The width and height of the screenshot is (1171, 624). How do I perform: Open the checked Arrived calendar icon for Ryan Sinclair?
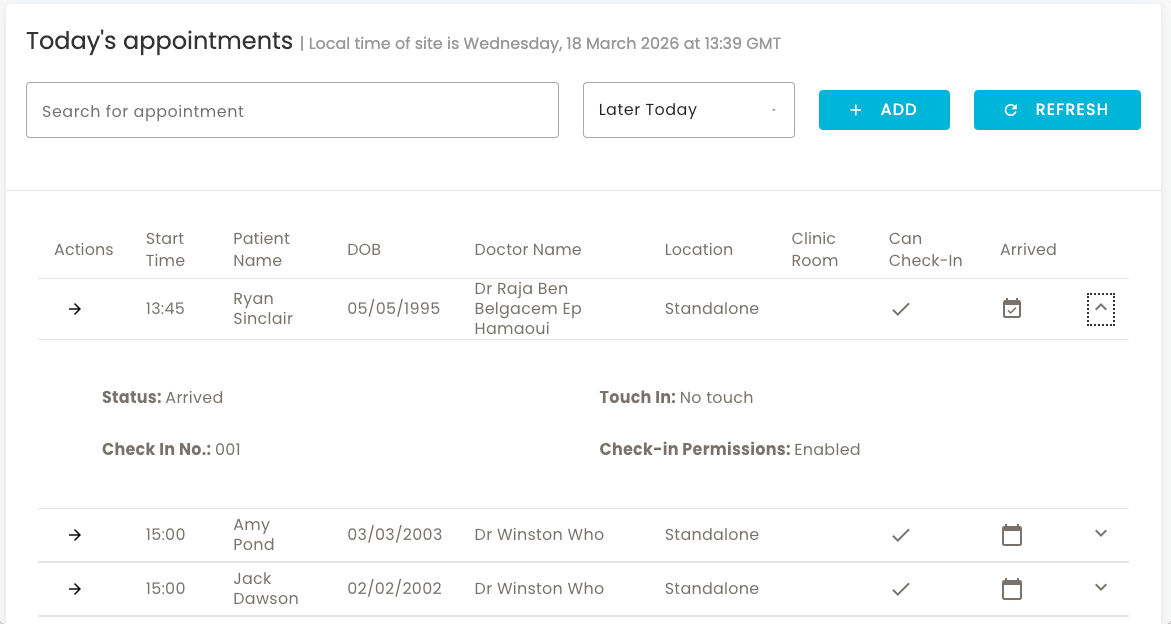1011,309
